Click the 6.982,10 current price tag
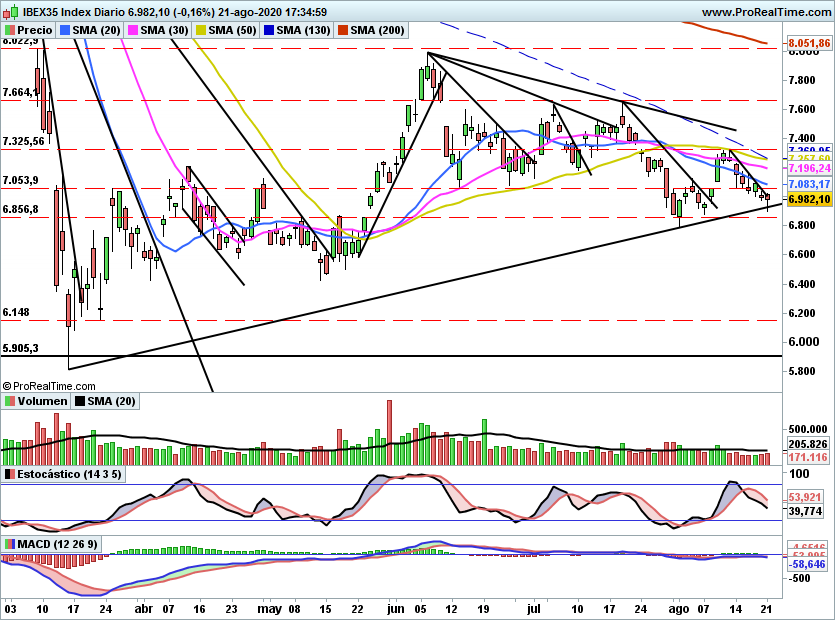Viewport: 835px width, 620px height. [809, 199]
